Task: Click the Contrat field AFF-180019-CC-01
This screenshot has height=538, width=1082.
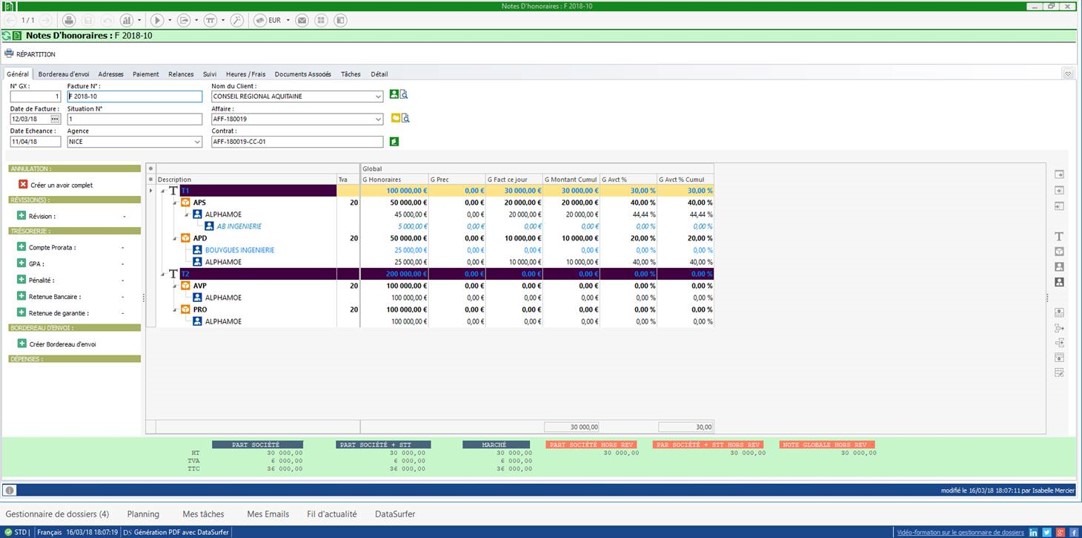Action: (297, 142)
